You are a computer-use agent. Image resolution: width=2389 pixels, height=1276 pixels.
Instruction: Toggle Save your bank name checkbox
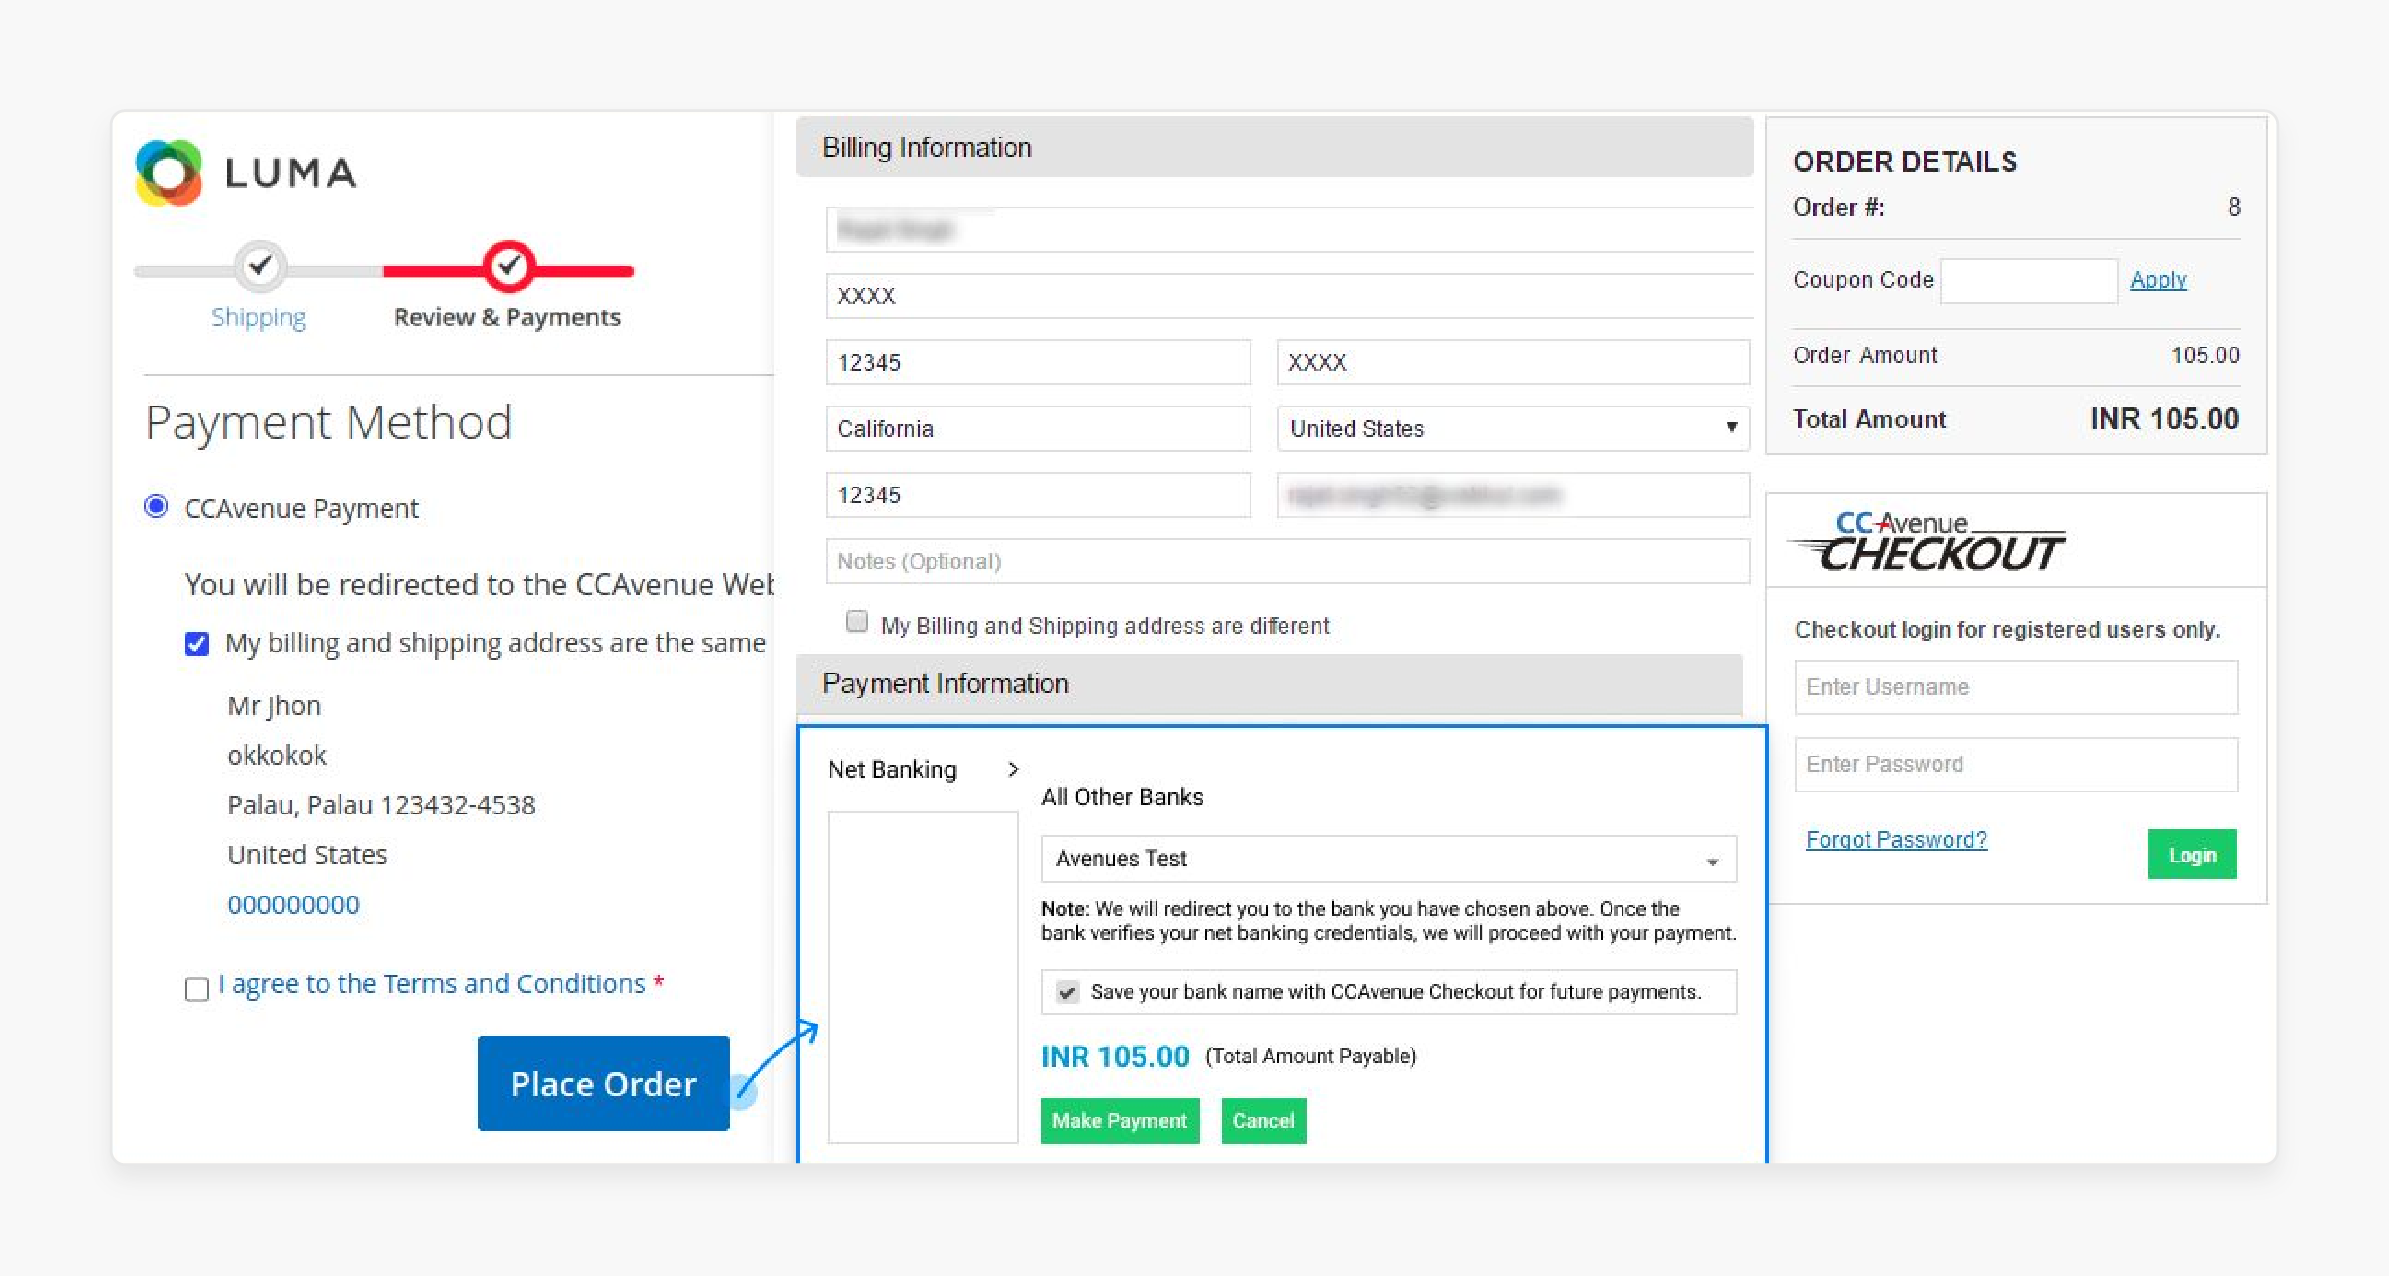[x=1068, y=992]
